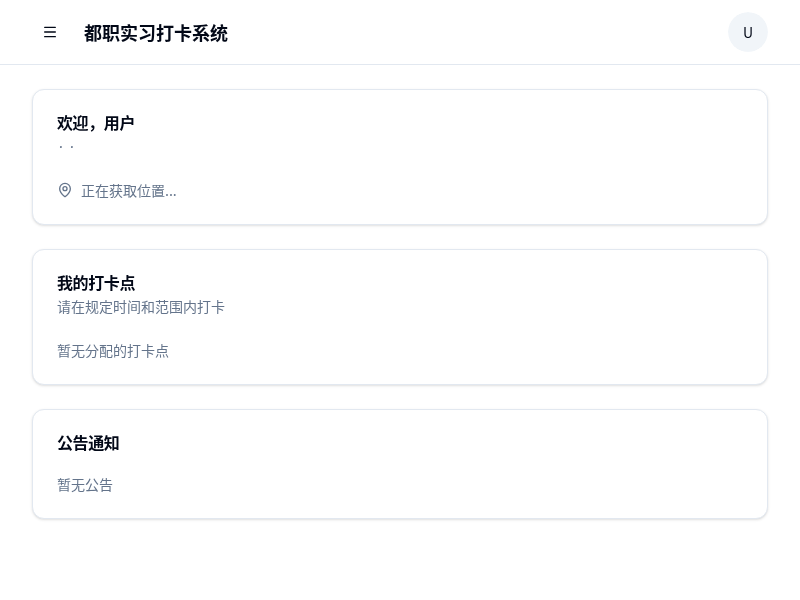Click the placeholder dots under the greeting
Viewport: 800px width, 600px height.
click(66, 148)
